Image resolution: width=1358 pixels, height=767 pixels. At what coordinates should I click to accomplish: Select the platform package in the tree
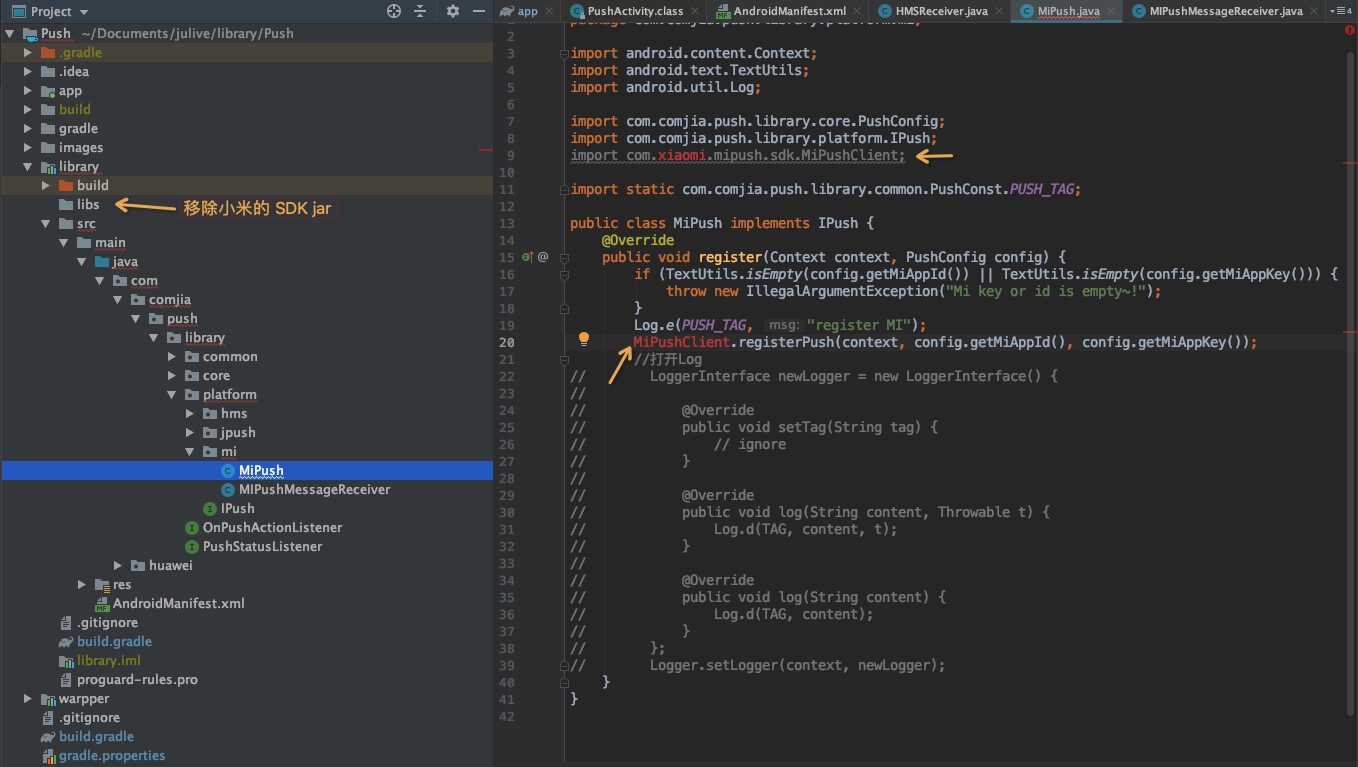click(x=220, y=394)
